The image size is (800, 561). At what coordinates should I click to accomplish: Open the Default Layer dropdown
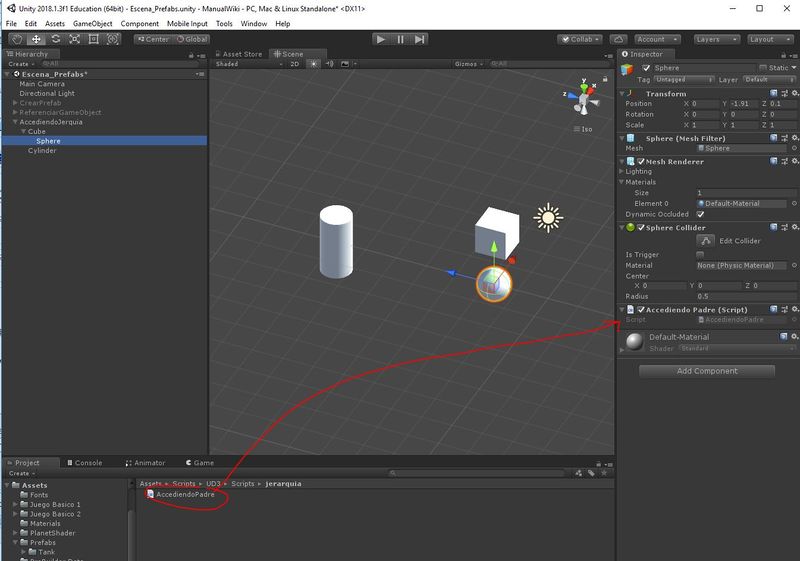click(x=769, y=80)
